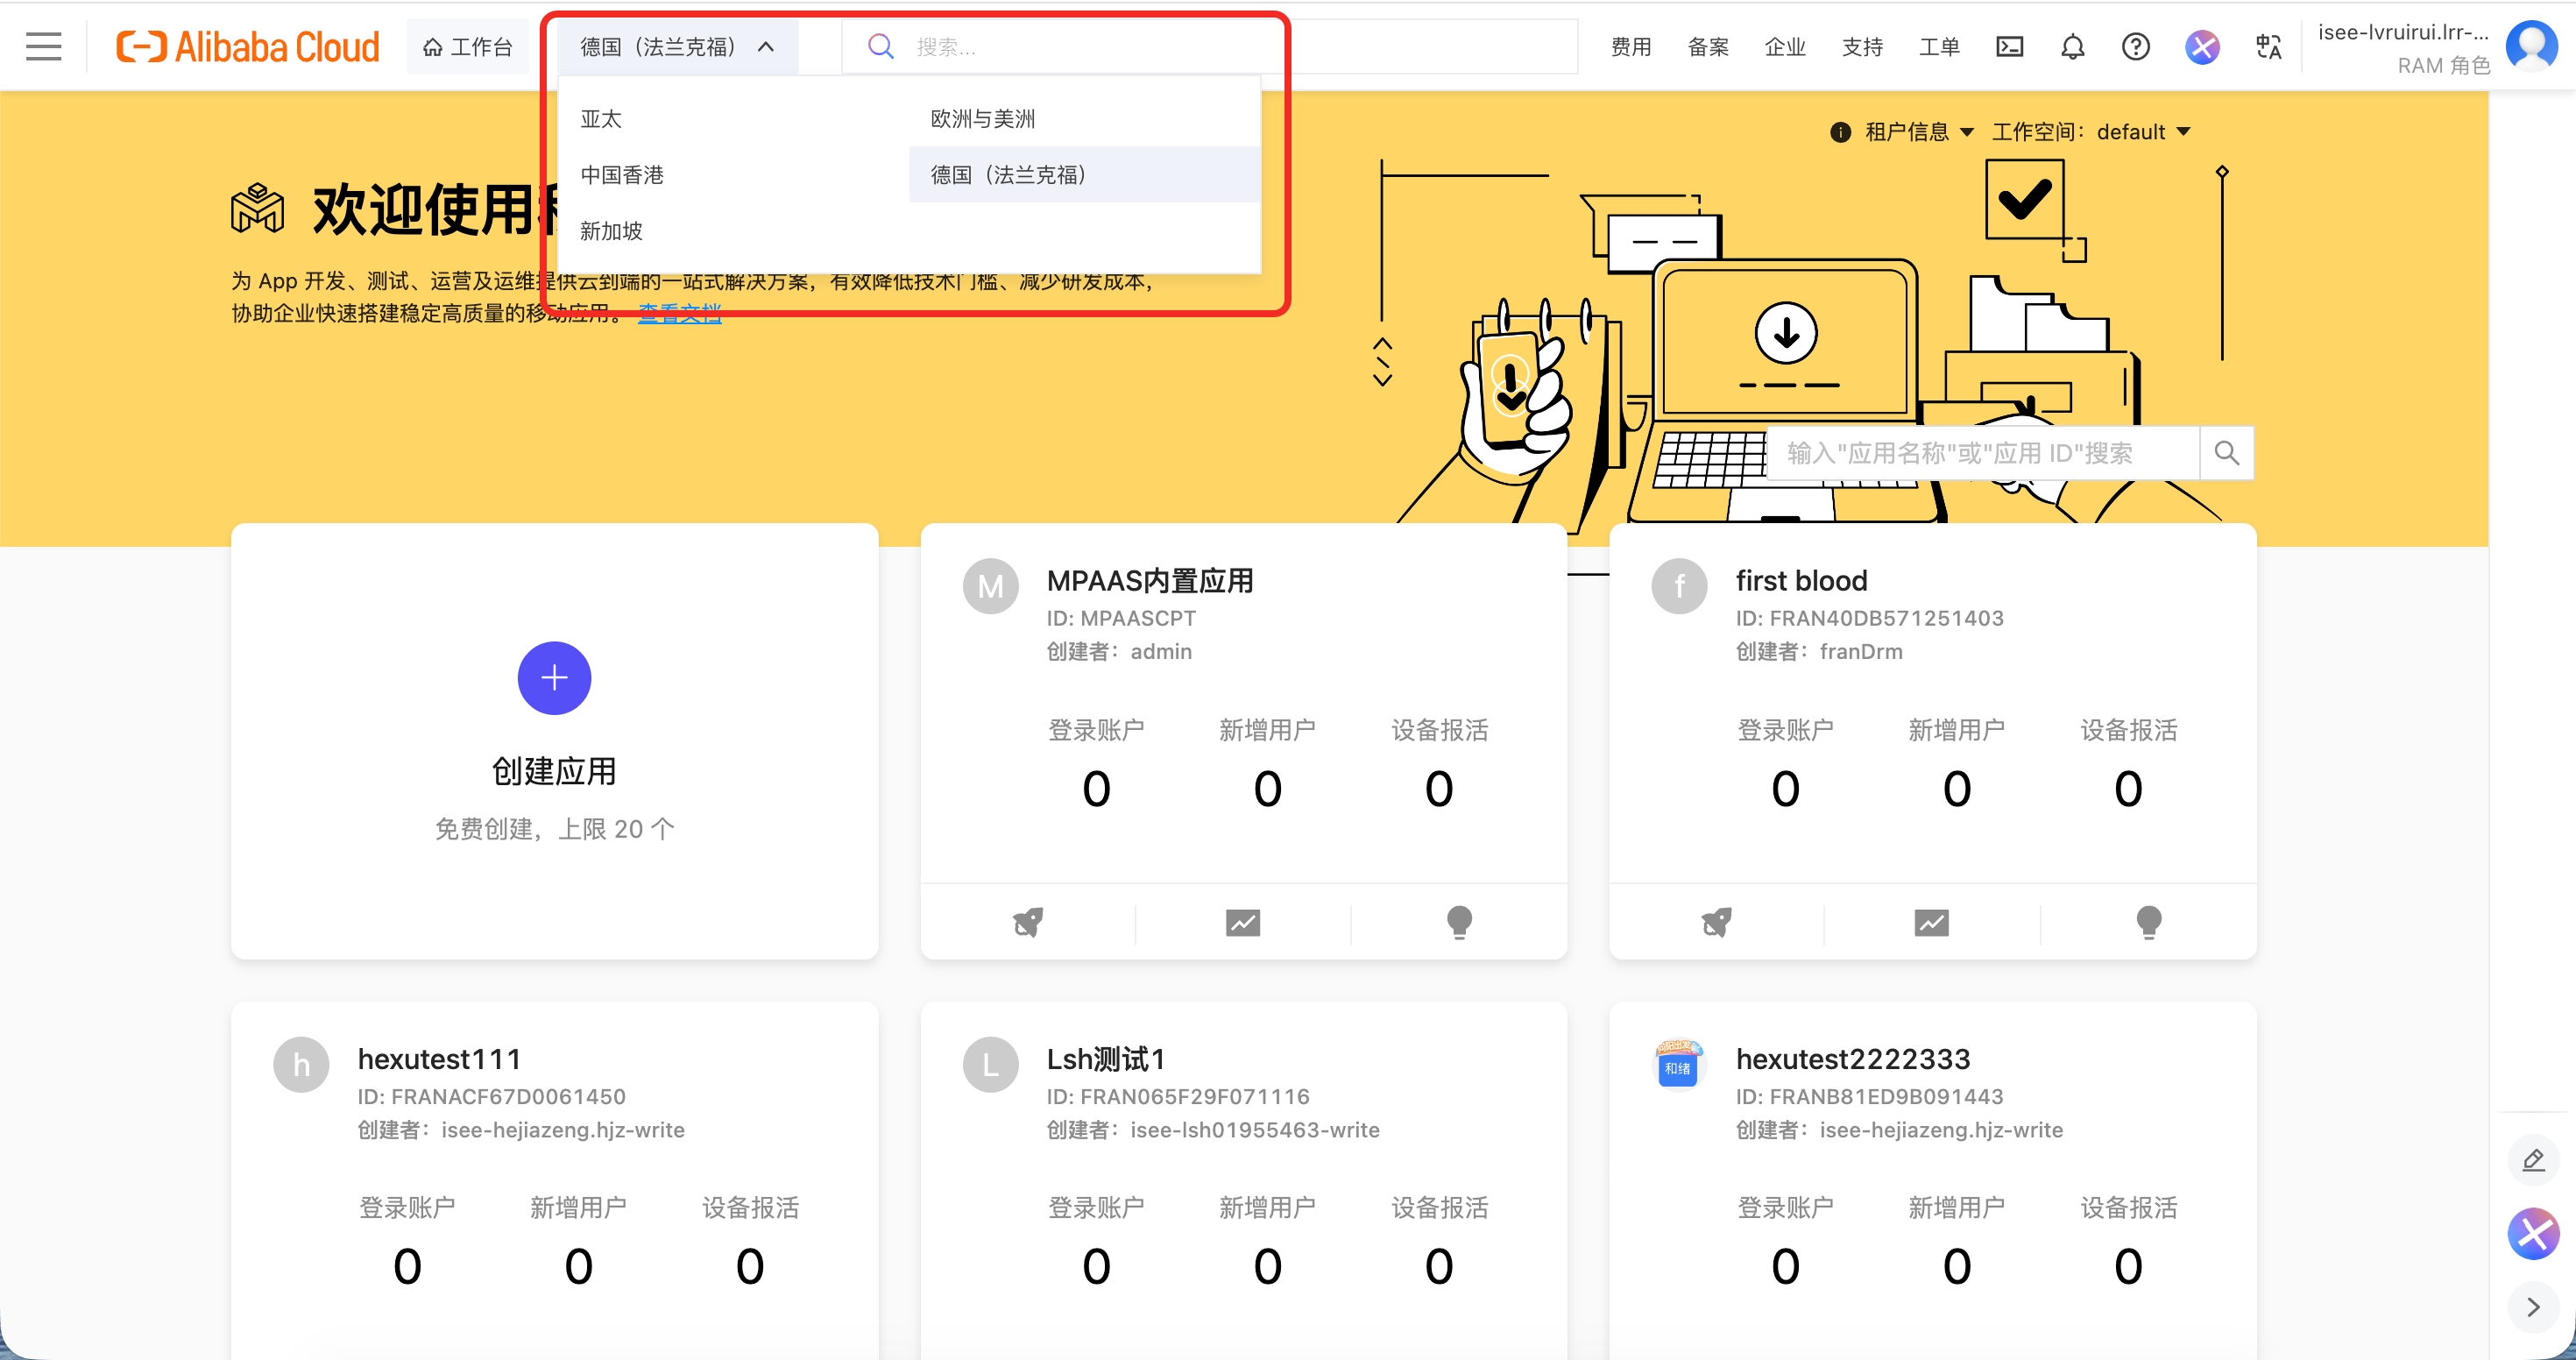Choose 德国（法兰克福）in region list

pyautogui.click(x=1008, y=175)
